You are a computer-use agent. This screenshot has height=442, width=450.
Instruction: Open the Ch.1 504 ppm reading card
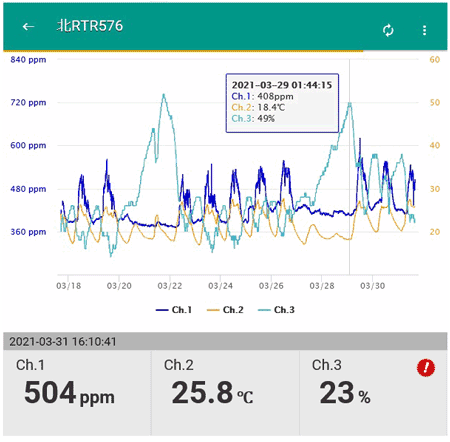point(77,393)
